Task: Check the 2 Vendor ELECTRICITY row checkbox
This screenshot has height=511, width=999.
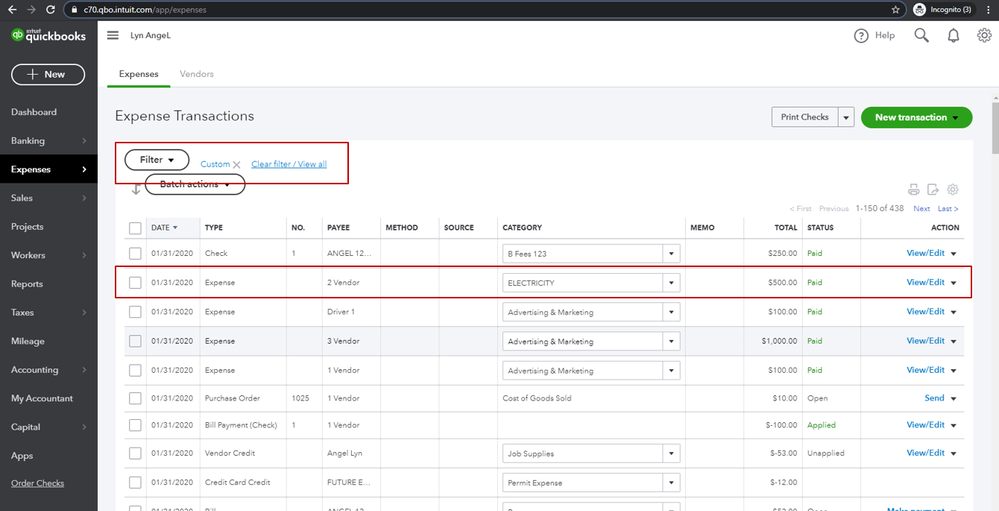Action: [135, 283]
